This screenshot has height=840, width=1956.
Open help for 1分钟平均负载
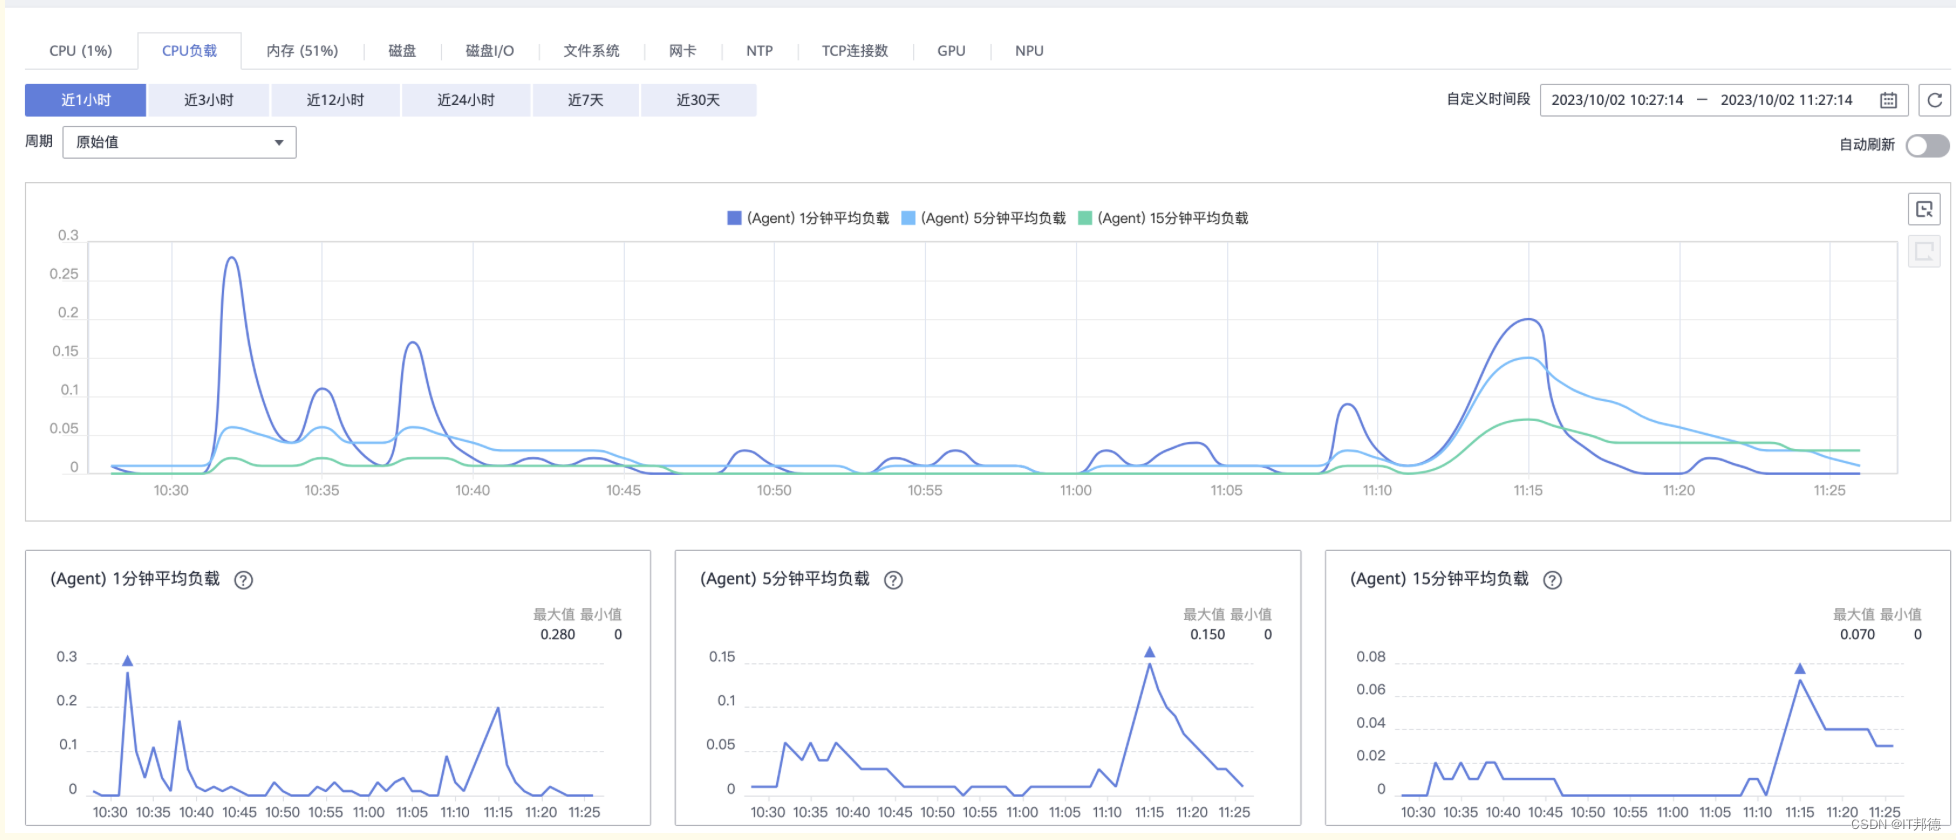(x=243, y=580)
